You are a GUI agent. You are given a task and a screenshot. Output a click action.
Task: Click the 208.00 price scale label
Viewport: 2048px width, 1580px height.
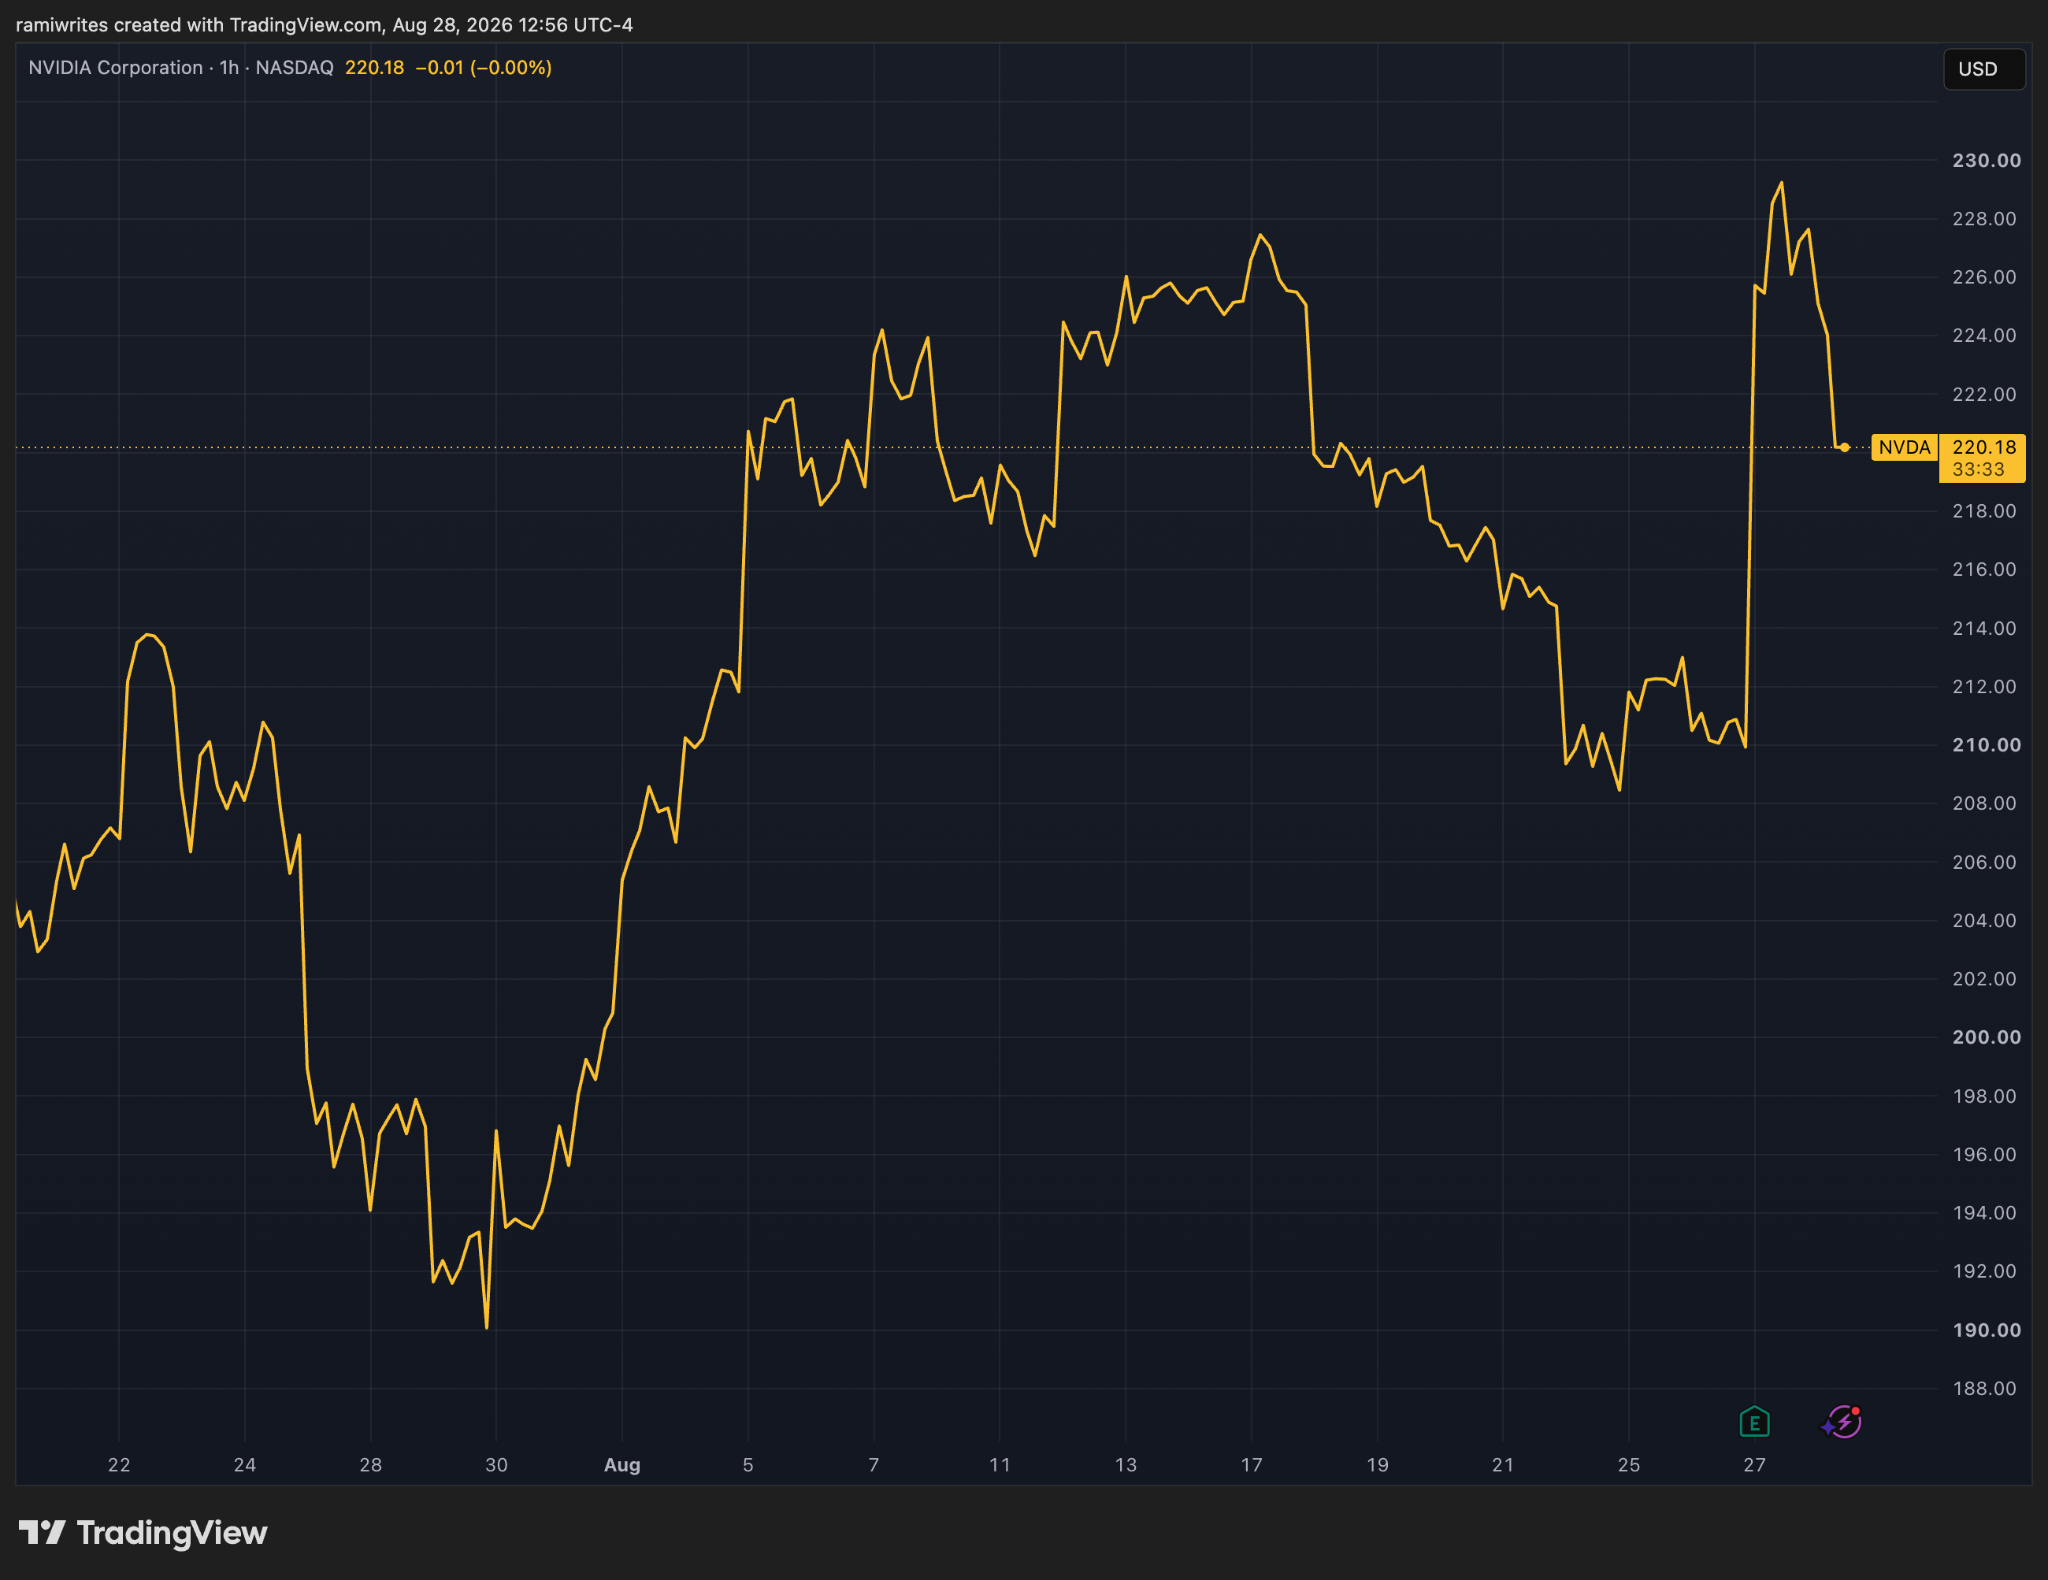pos(1984,803)
